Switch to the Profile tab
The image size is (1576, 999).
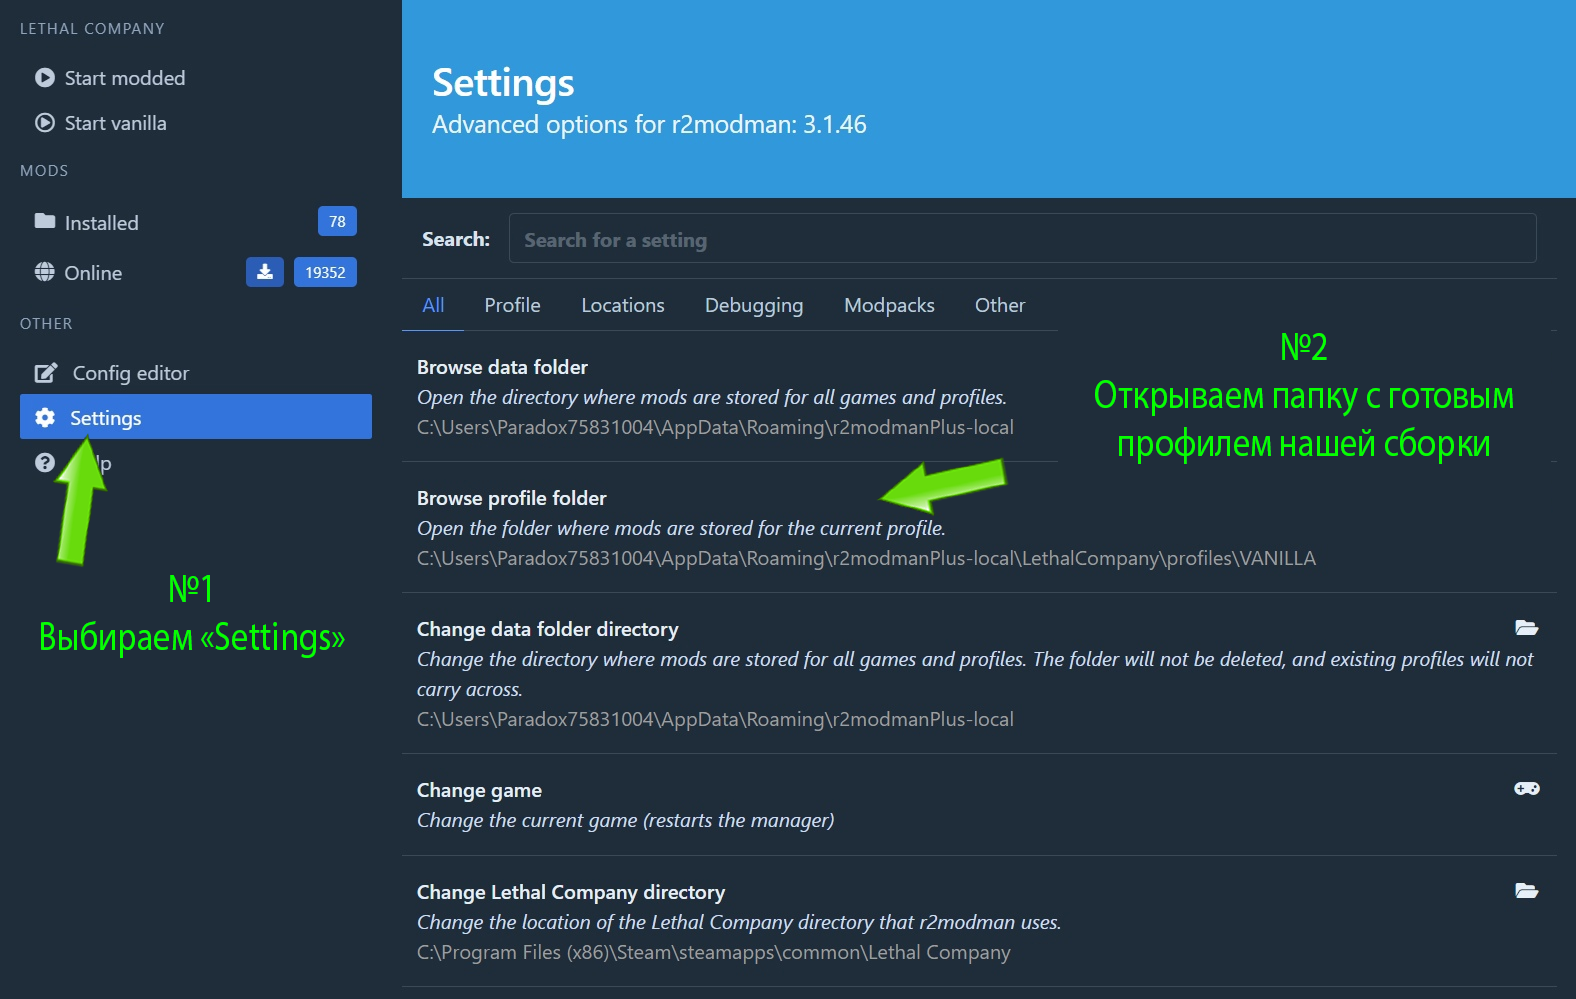tap(512, 305)
